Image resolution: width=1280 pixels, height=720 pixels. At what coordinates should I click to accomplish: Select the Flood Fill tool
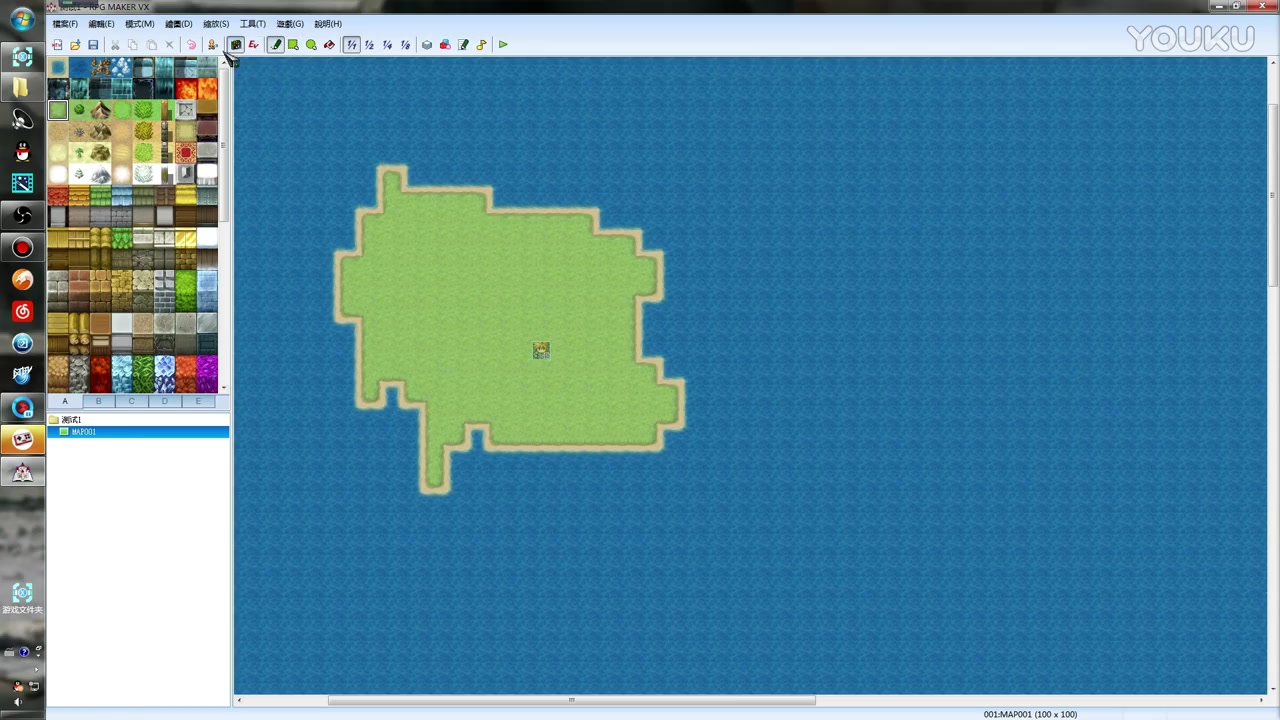pyautogui.click(x=329, y=44)
